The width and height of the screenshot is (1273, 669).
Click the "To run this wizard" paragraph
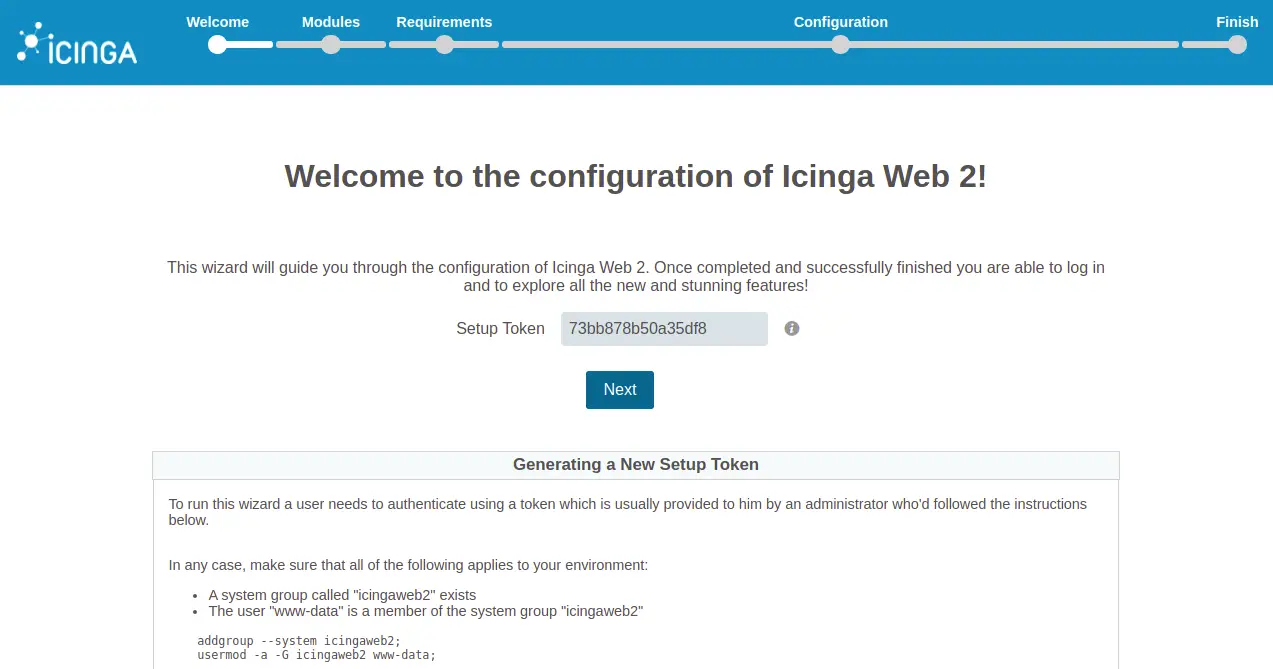628,512
